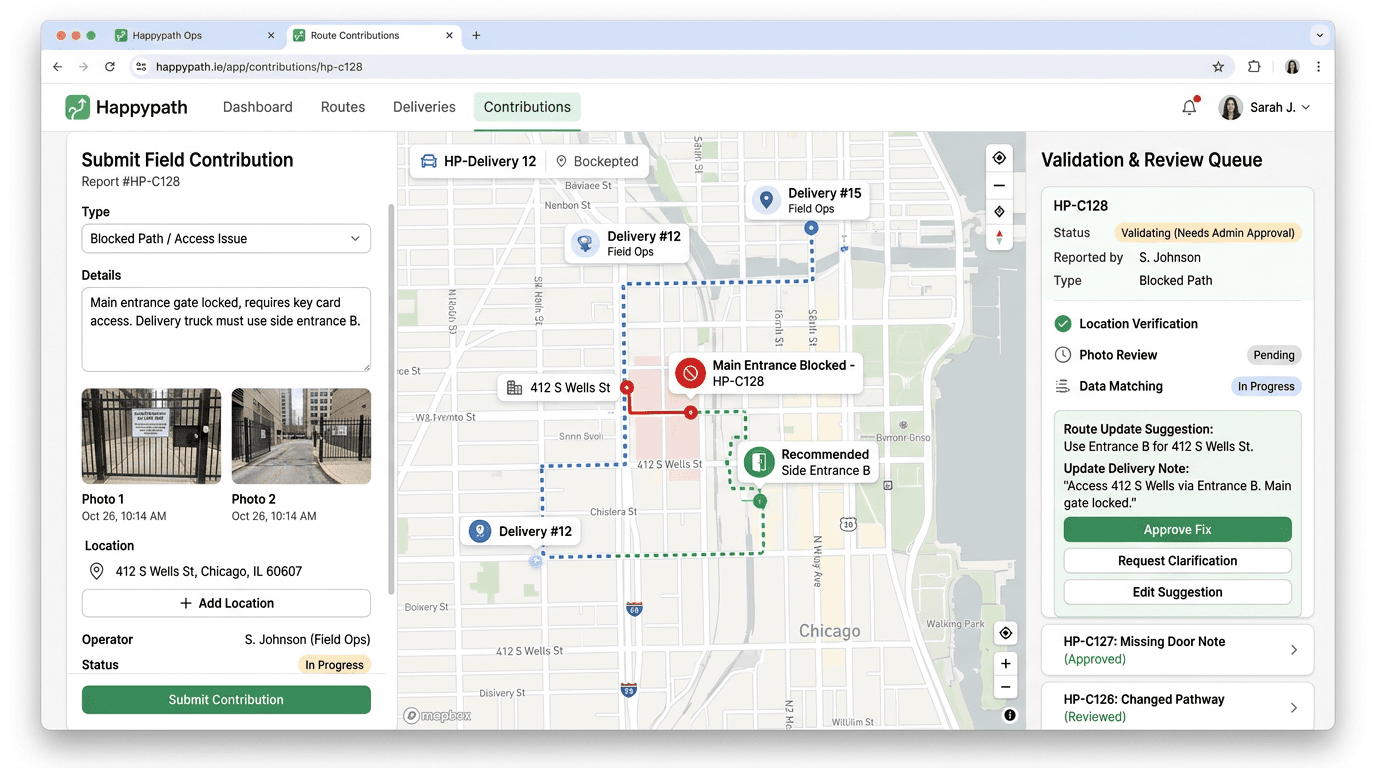
Task: Click the map locate-me icon at top
Action: pos(999,158)
